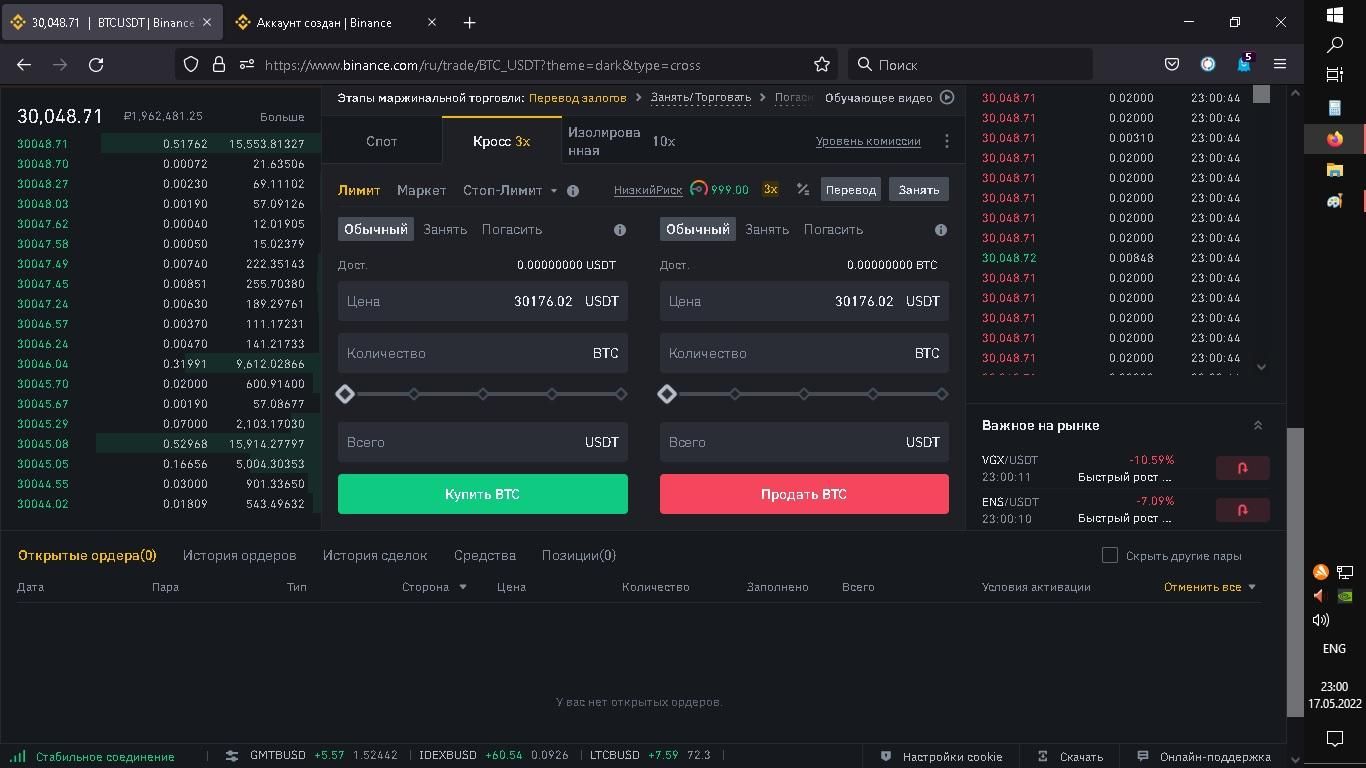The image size is (1366, 768).
Task: Open the percent fee-settings icon
Action: coord(802,189)
